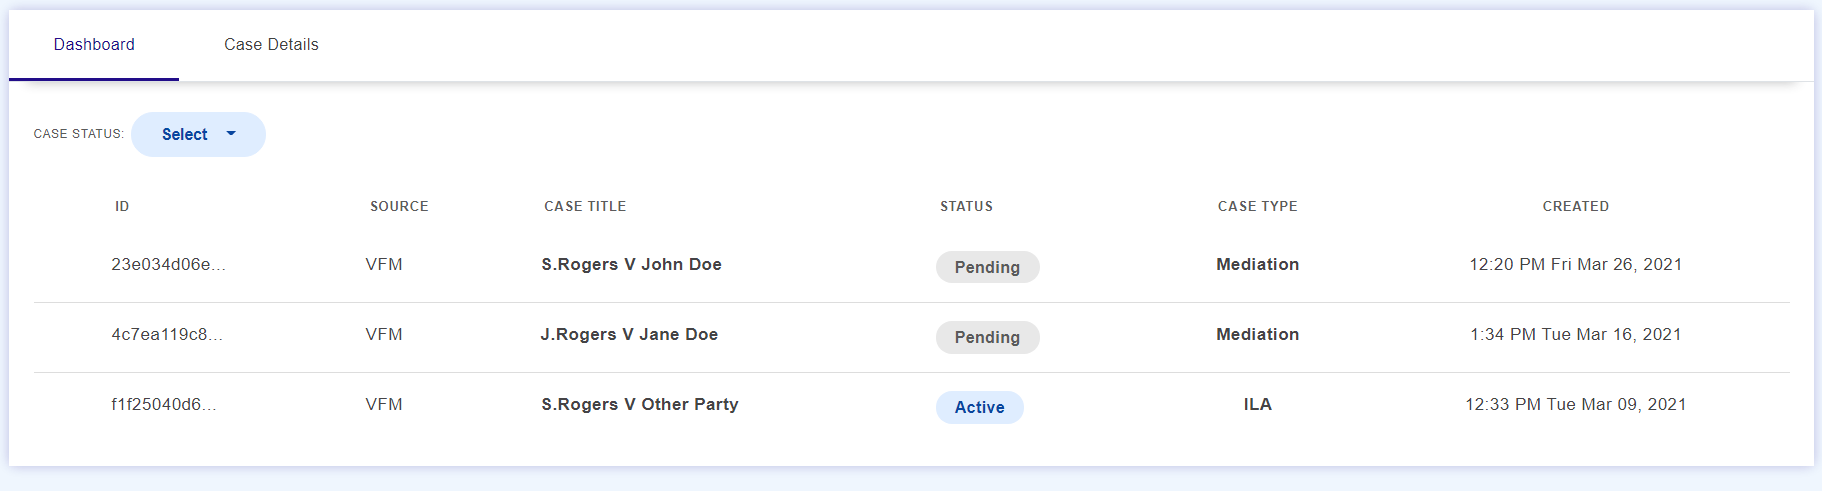Click case ID f1f25040d6...
Image resolution: width=1822 pixels, height=491 pixels.
tap(164, 405)
